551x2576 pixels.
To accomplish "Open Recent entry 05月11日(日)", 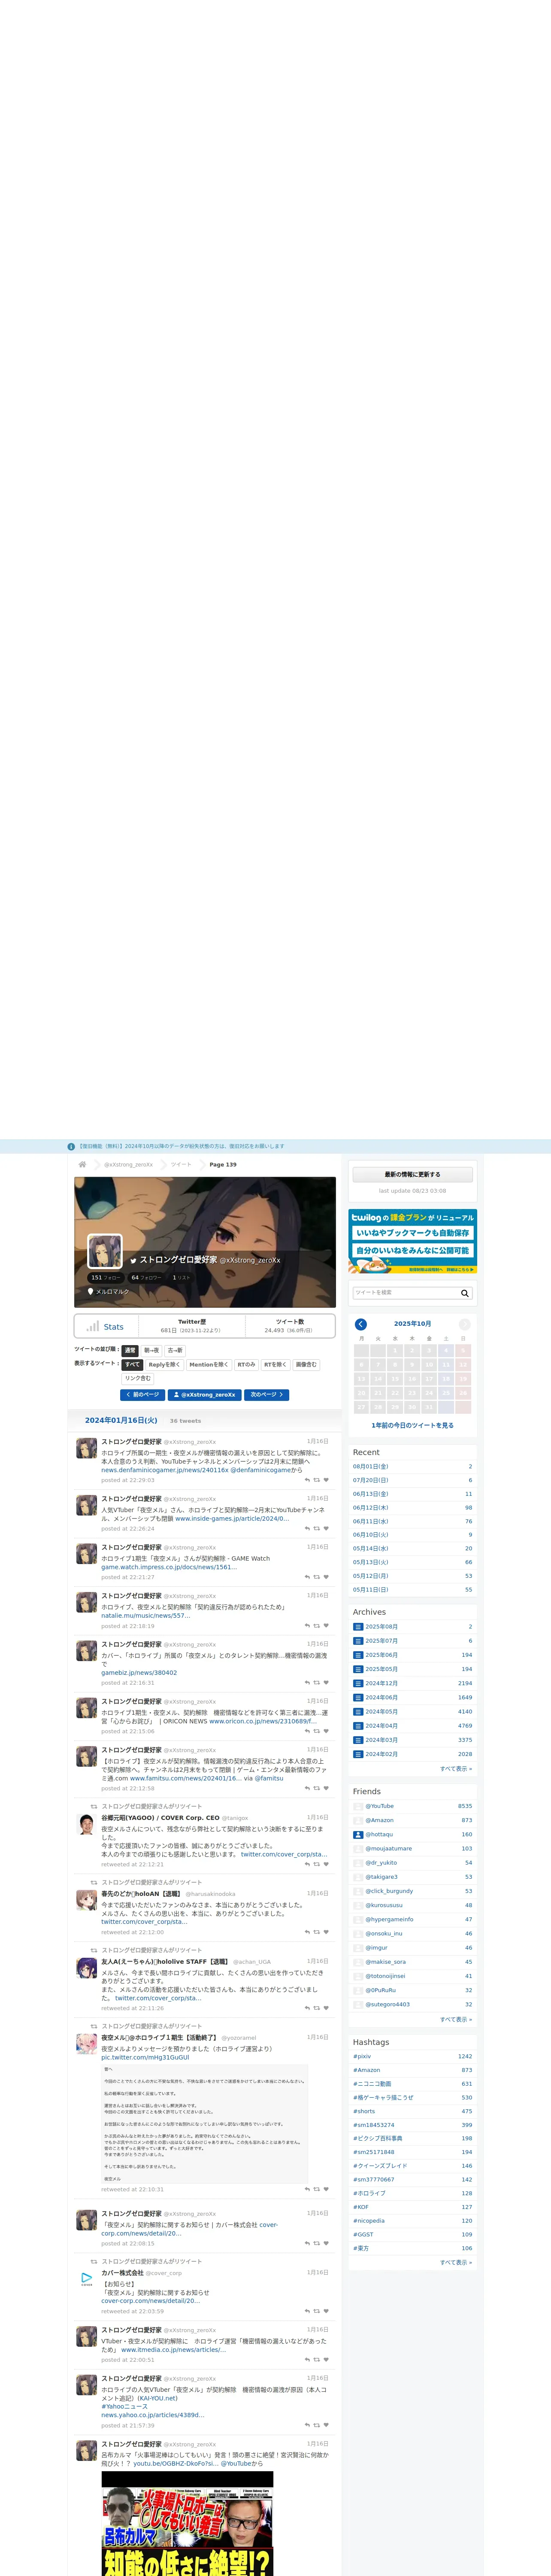I will (371, 1590).
